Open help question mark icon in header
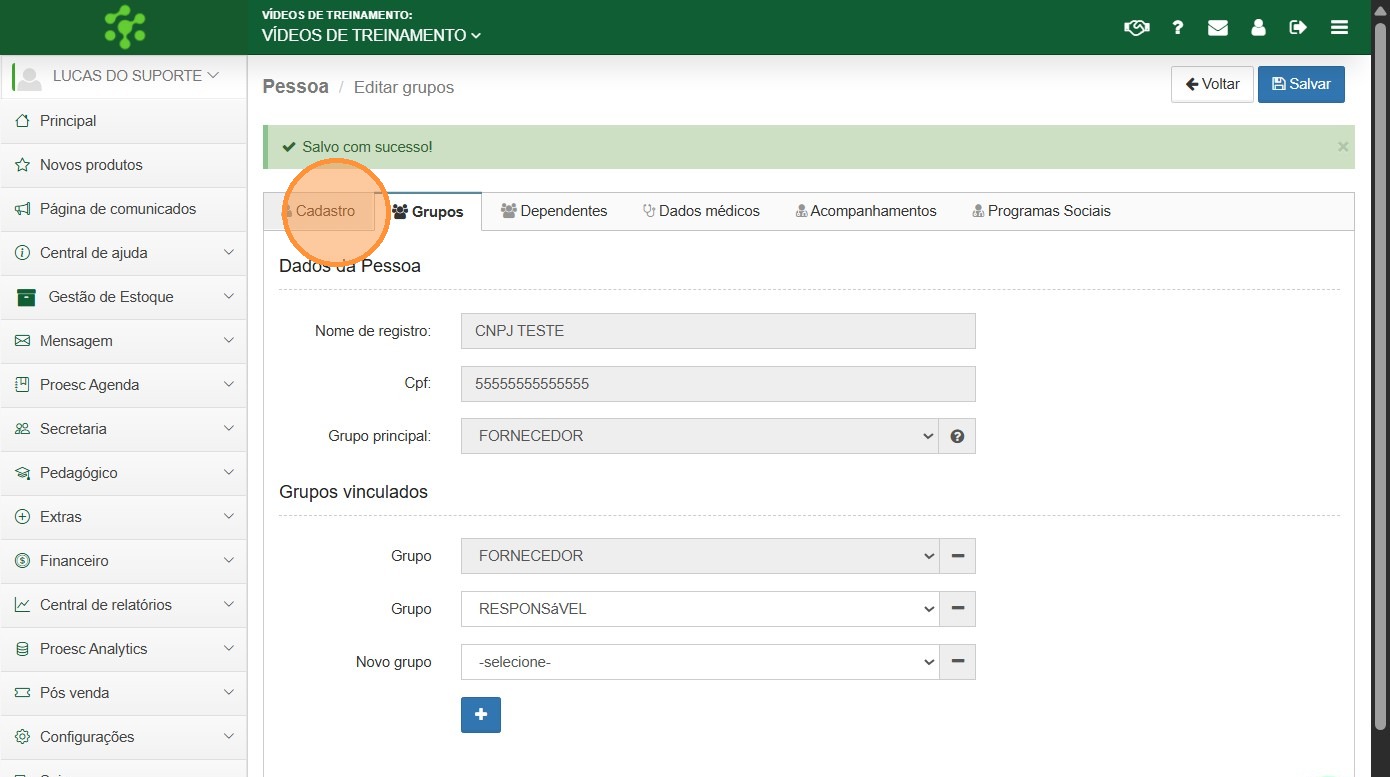The height and width of the screenshot is (777, 1390). 1178,28
